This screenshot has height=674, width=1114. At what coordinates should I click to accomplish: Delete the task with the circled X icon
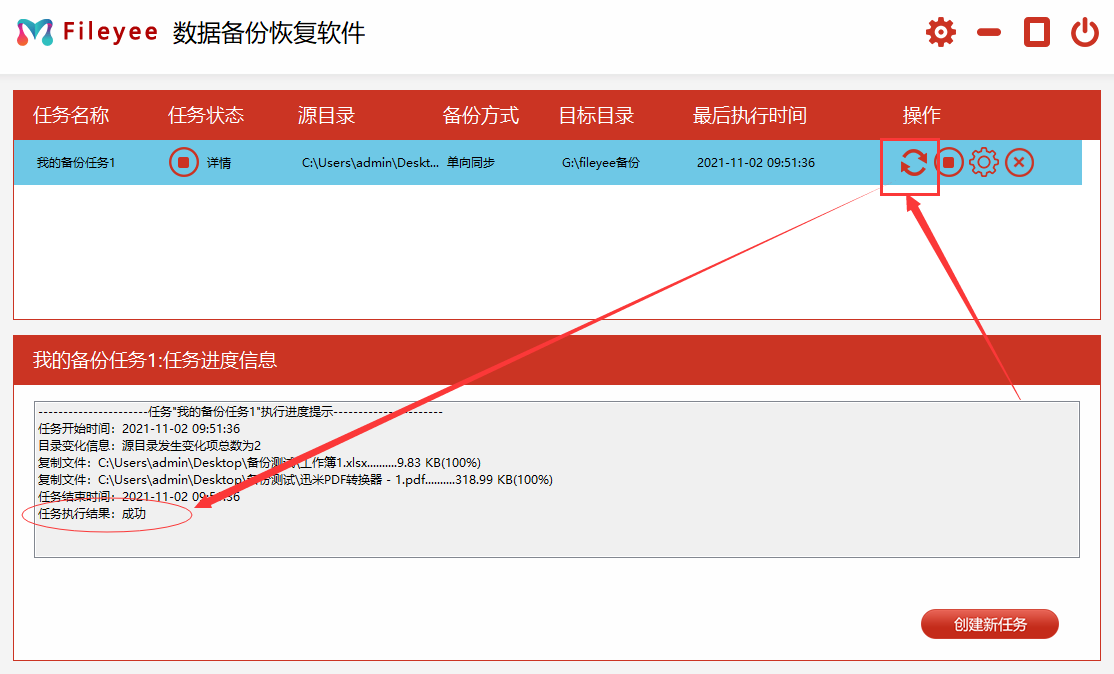pyautogui.click(x=1019, y=162)
